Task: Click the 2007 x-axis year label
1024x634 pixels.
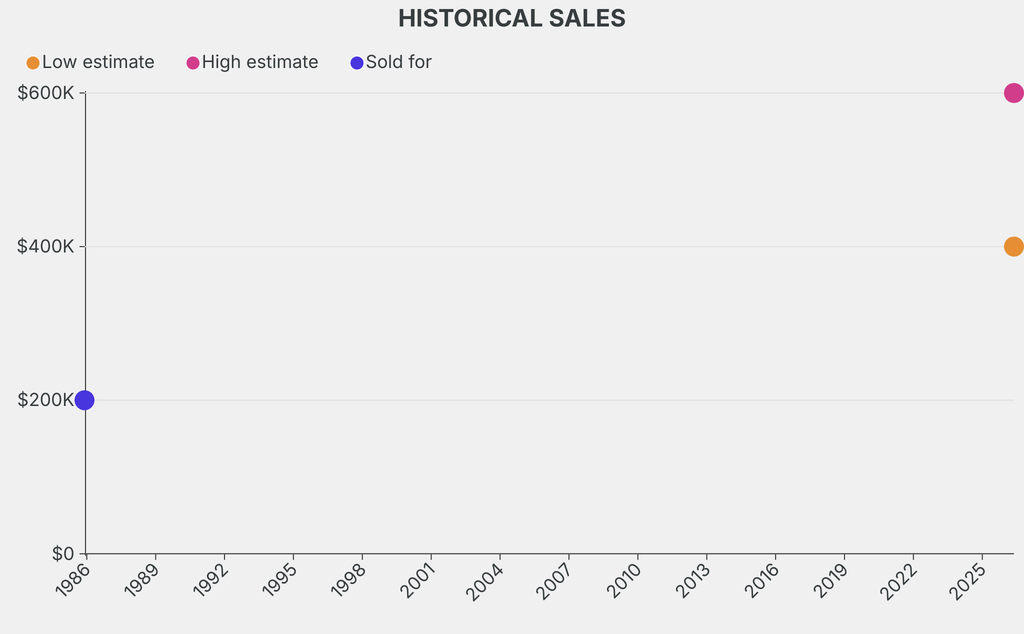Action: pos(555,581)
